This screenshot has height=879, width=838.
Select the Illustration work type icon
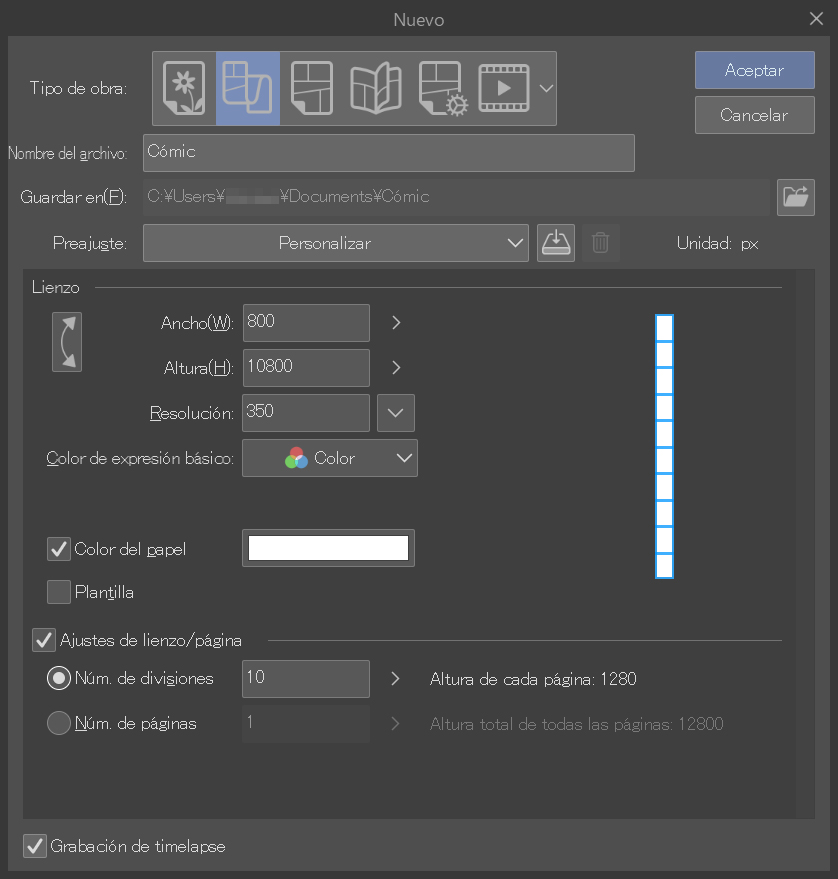pos(184,88)
